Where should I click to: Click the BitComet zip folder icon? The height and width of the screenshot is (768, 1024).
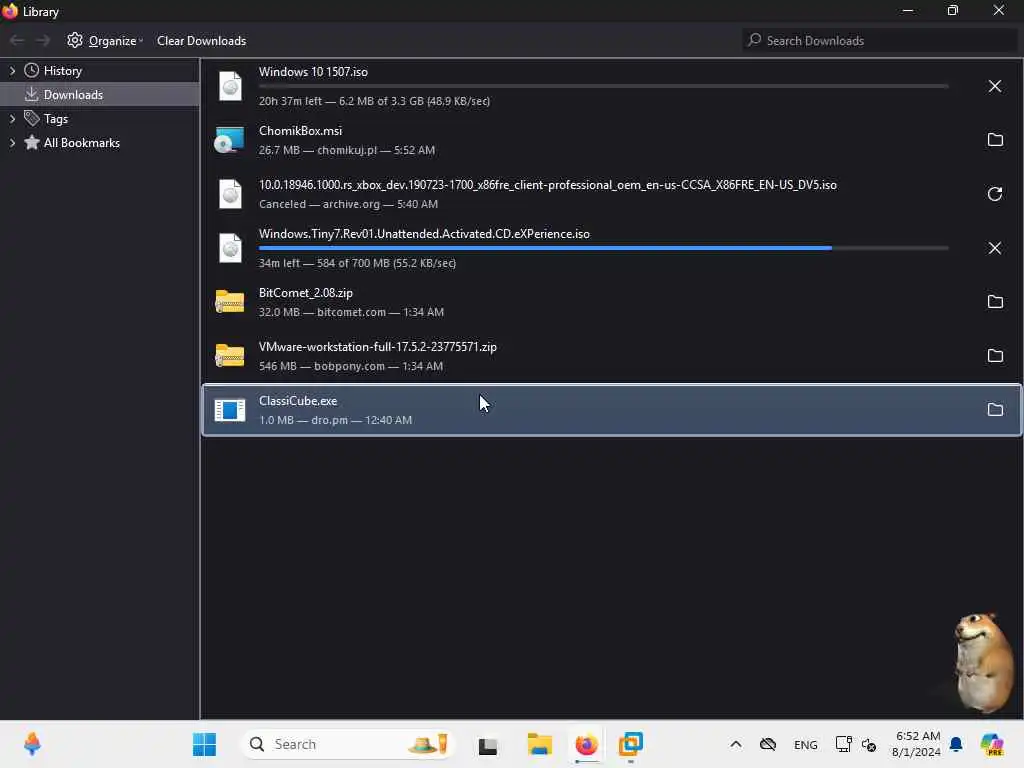(x=229, y=302)
